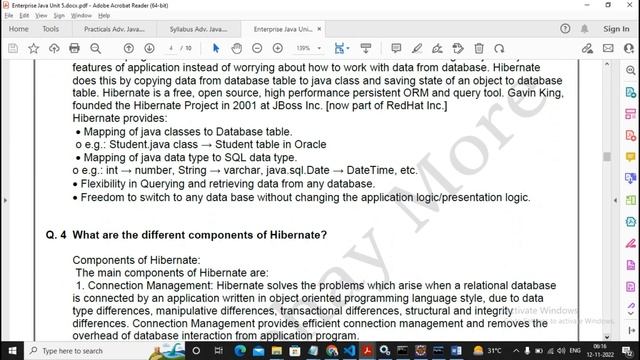Viewport: 640px width, 360px height.
Task: Click the Sign In button
Action: (x=616, y=29)
